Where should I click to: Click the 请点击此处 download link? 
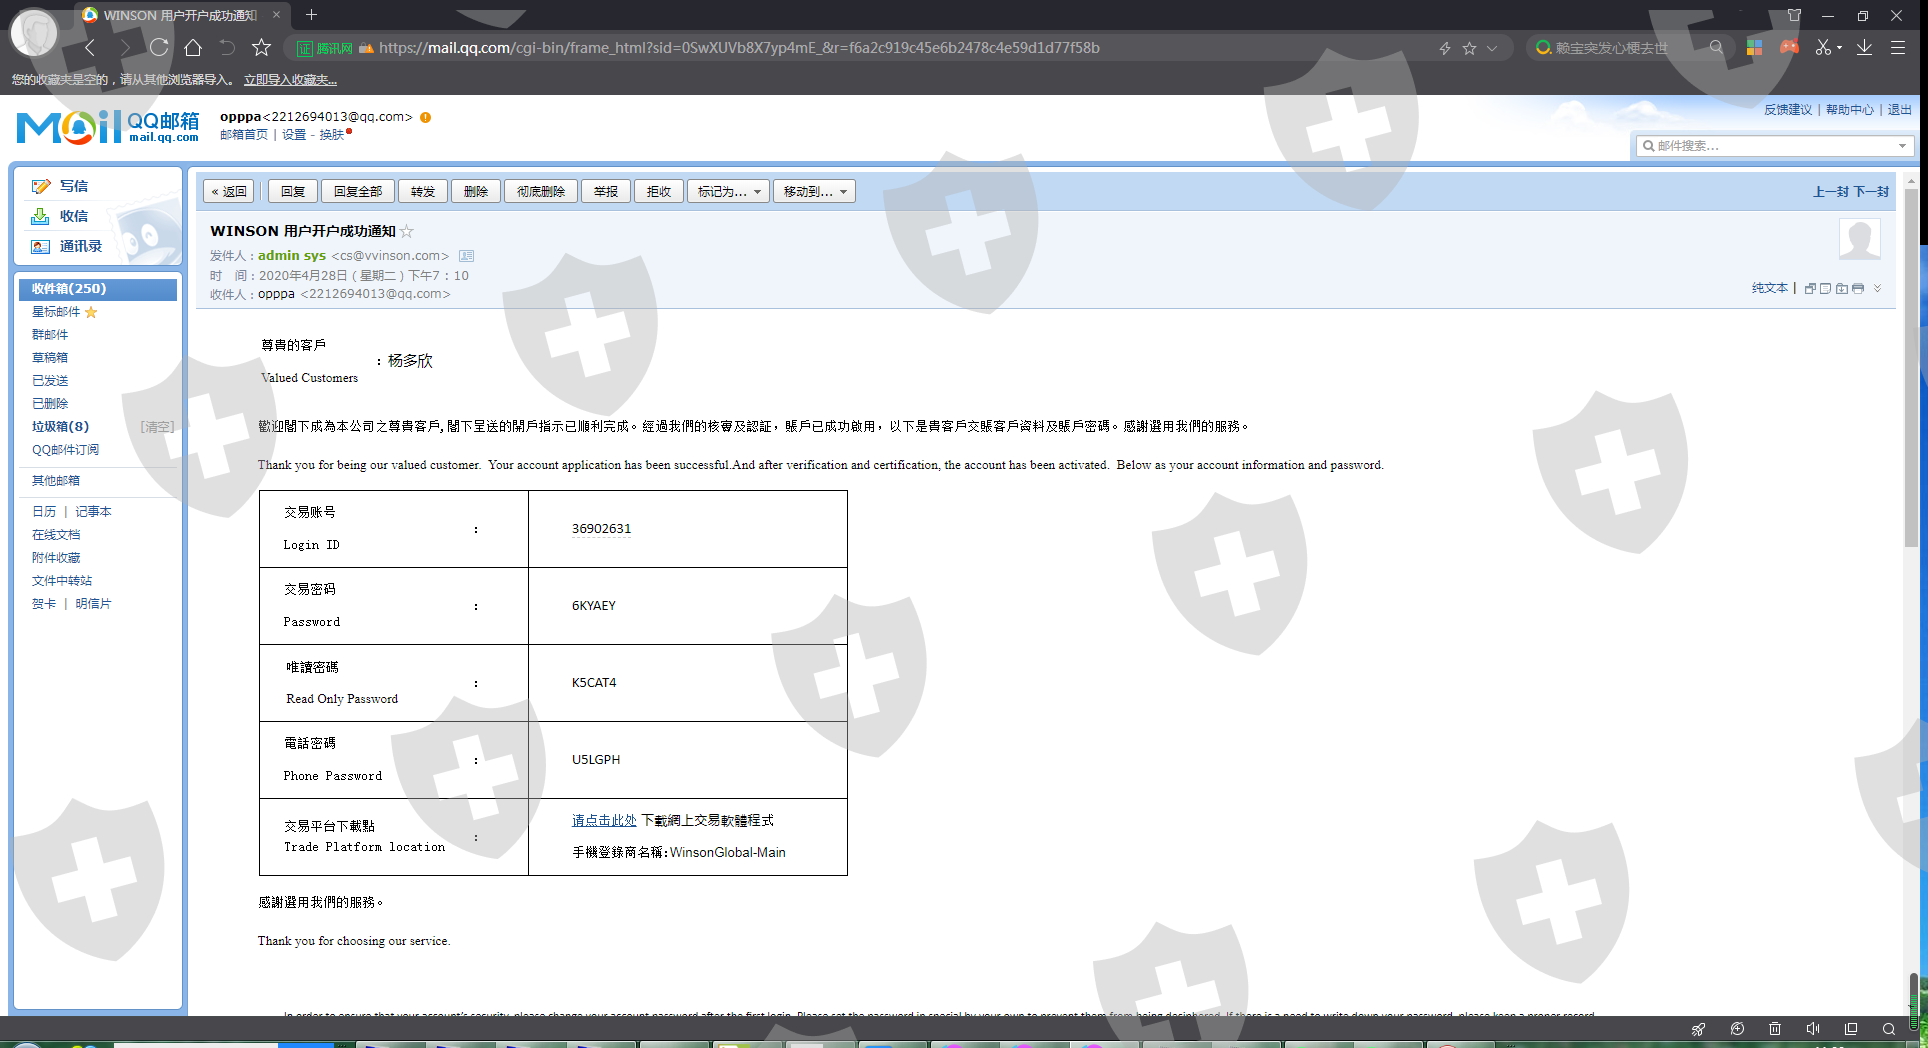604,821
